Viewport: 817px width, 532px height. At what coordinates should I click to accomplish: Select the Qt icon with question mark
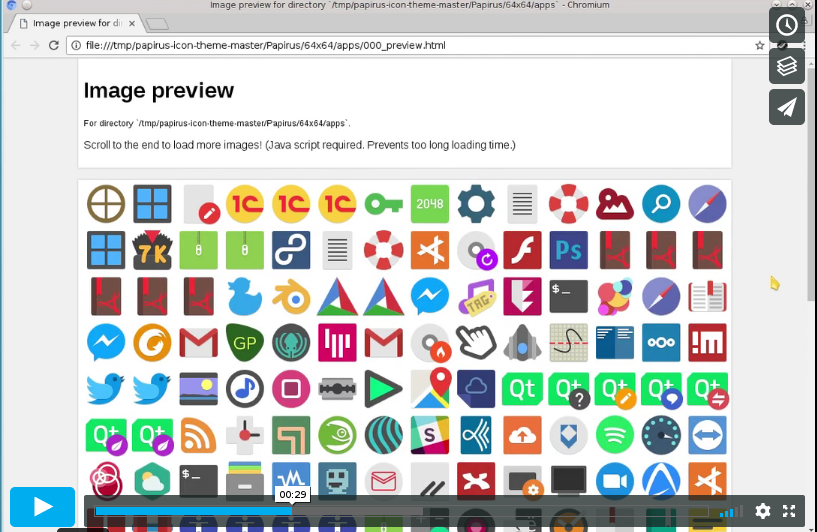570,390
